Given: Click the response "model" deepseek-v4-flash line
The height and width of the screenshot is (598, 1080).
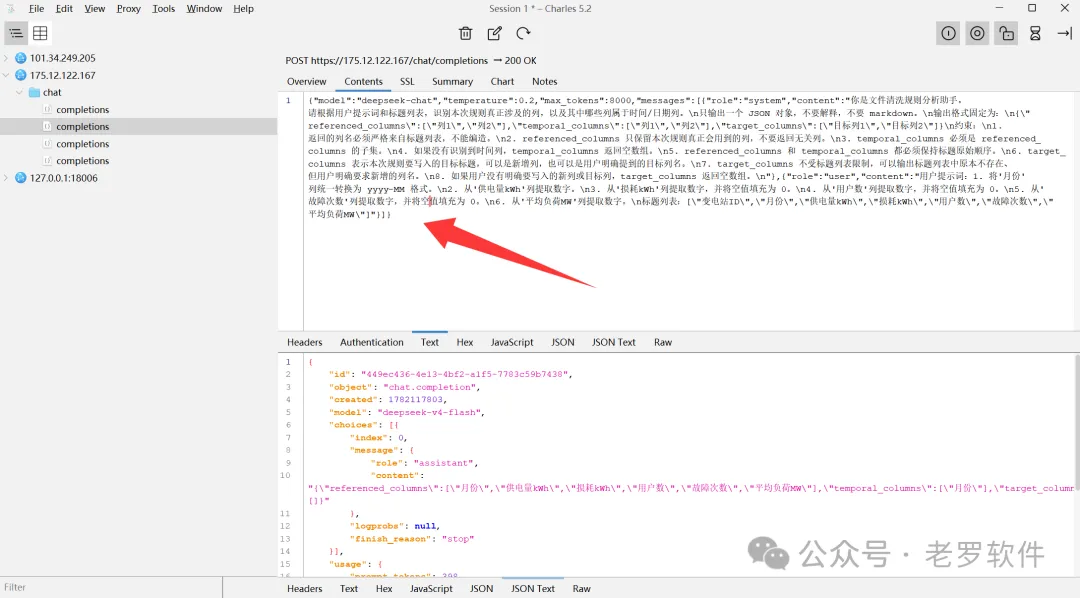Looking at the screenshot, I should [407, 412].
